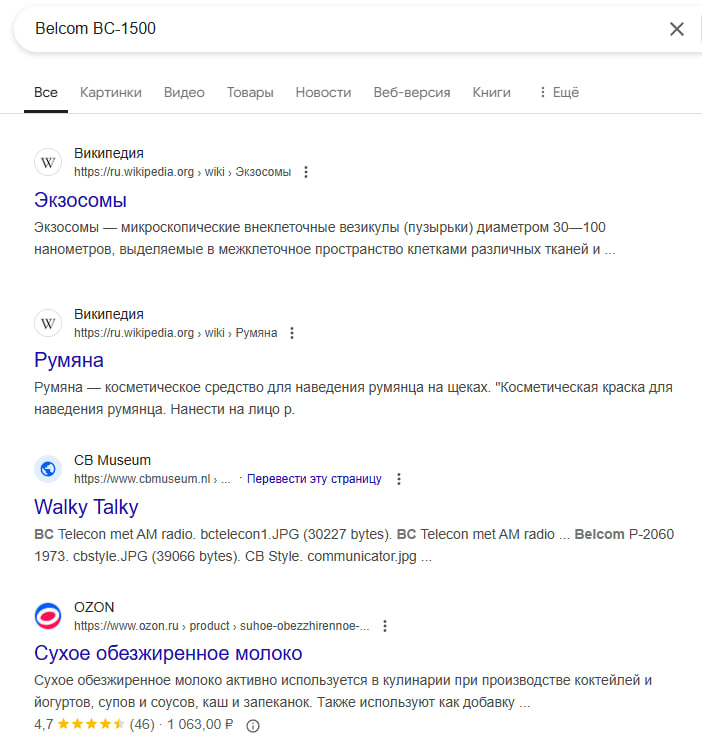Open three-dot options for OZON result

pyautogui.click(x=385, y=626)
